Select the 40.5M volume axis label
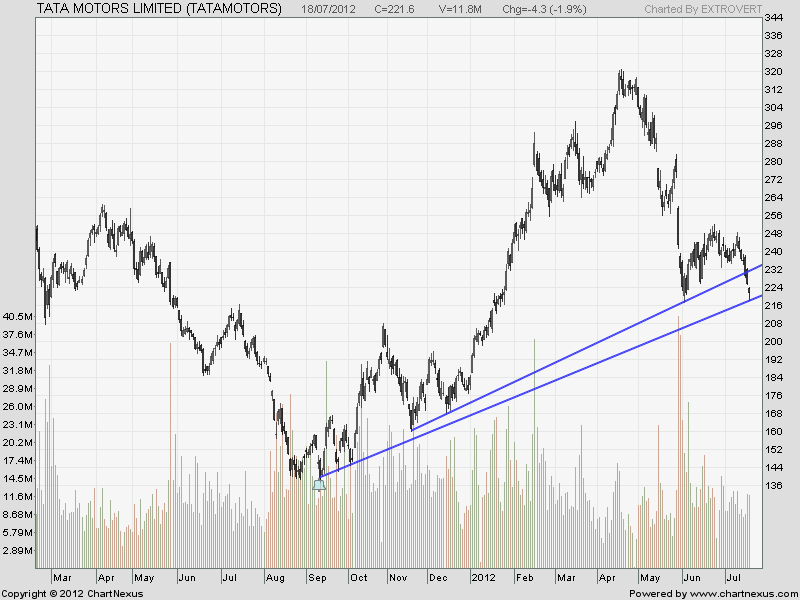 [19, 317]
